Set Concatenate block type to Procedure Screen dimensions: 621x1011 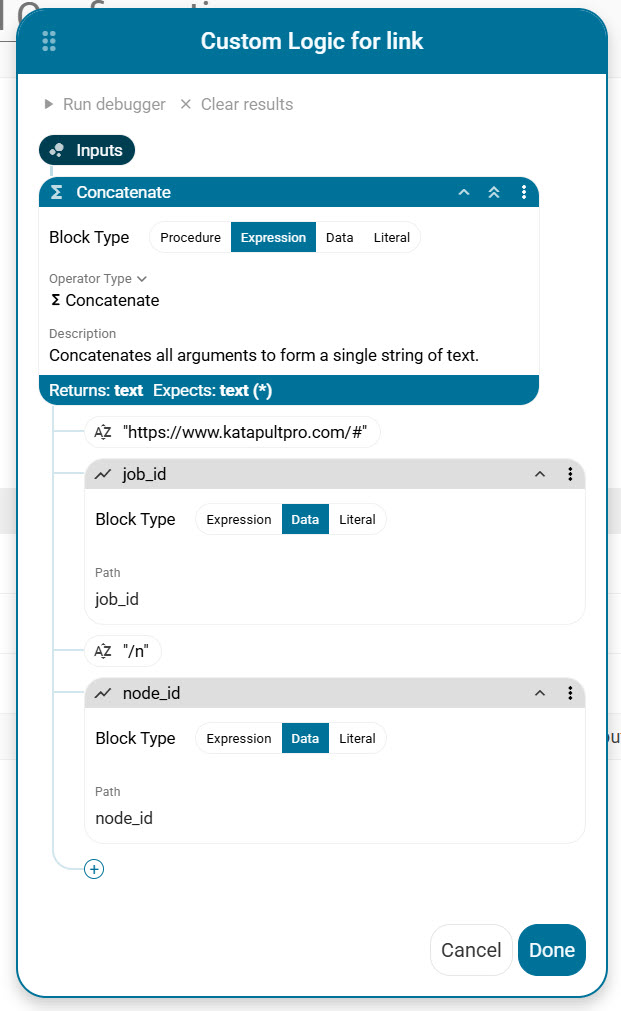click(190, 238)
